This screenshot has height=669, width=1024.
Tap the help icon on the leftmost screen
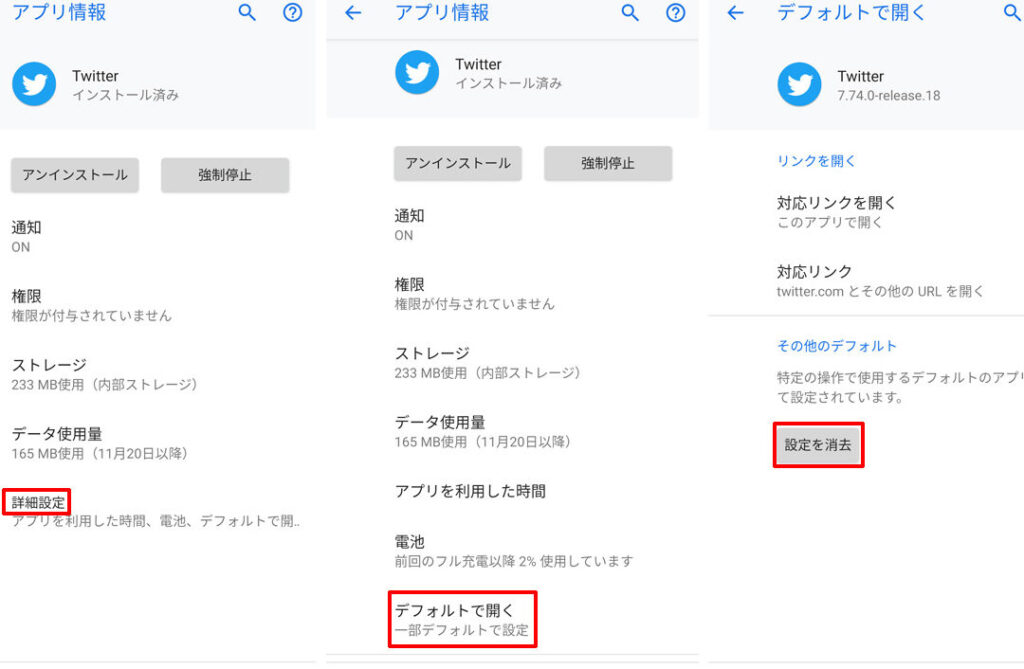coord(292,13)
